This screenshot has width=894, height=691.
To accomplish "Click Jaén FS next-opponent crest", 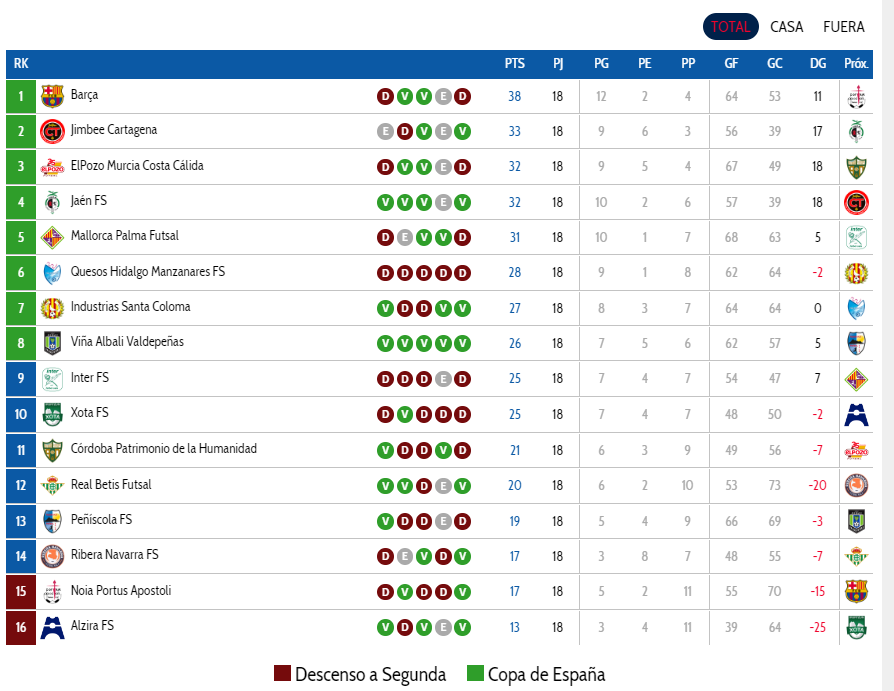I will tap(856, 202).
